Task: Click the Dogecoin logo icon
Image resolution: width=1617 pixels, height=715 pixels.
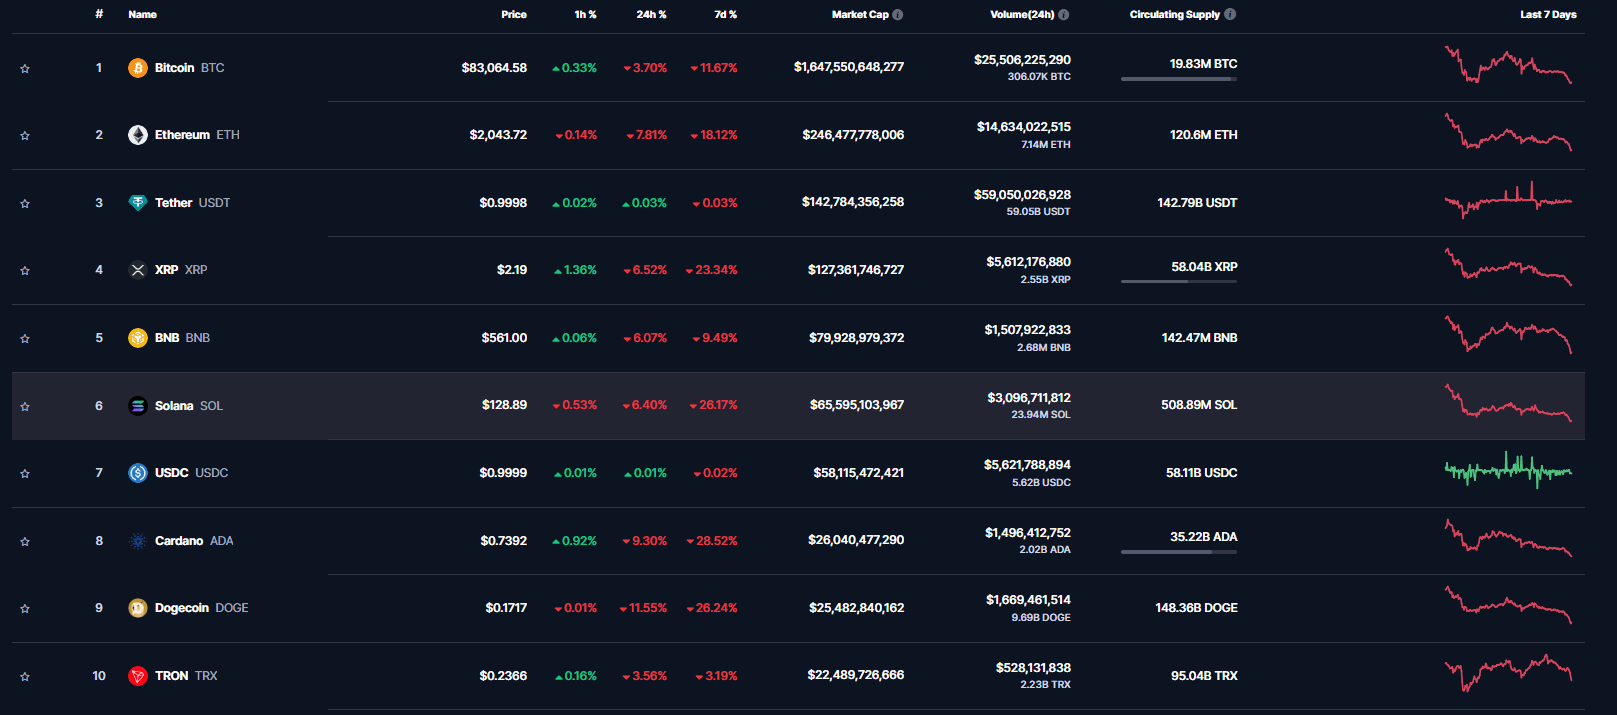Action: tap(138, 608)
